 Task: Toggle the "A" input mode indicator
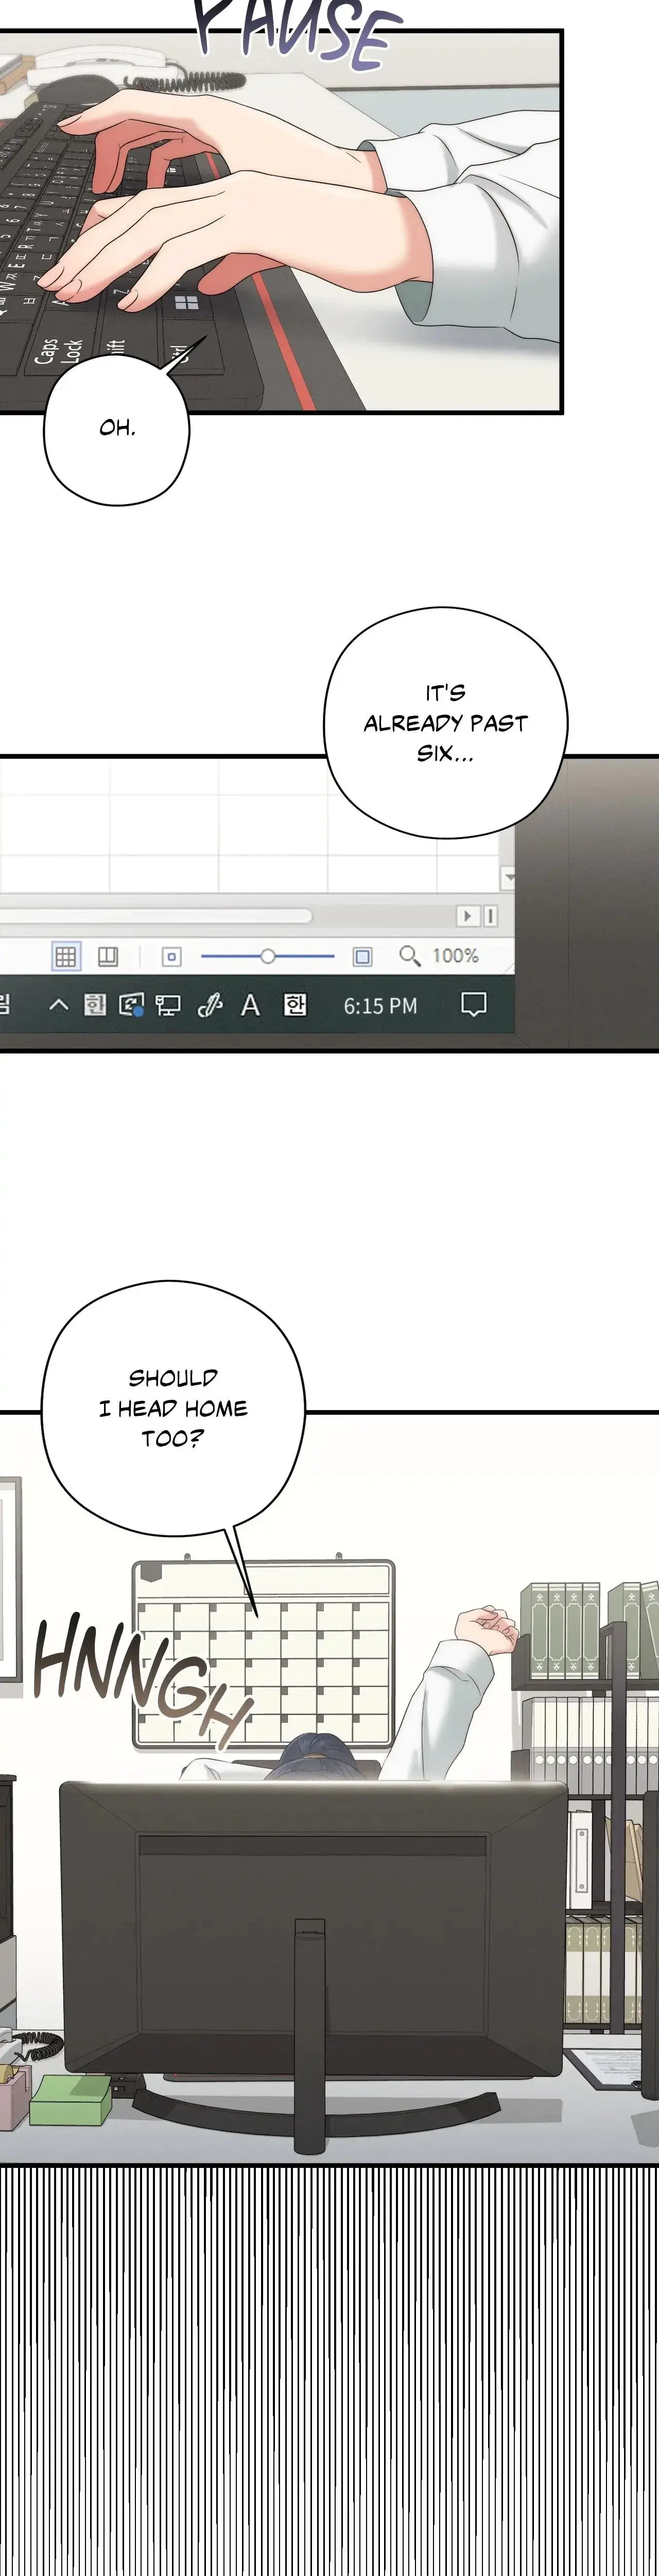pyautogui.click(x=250, y=1005)
